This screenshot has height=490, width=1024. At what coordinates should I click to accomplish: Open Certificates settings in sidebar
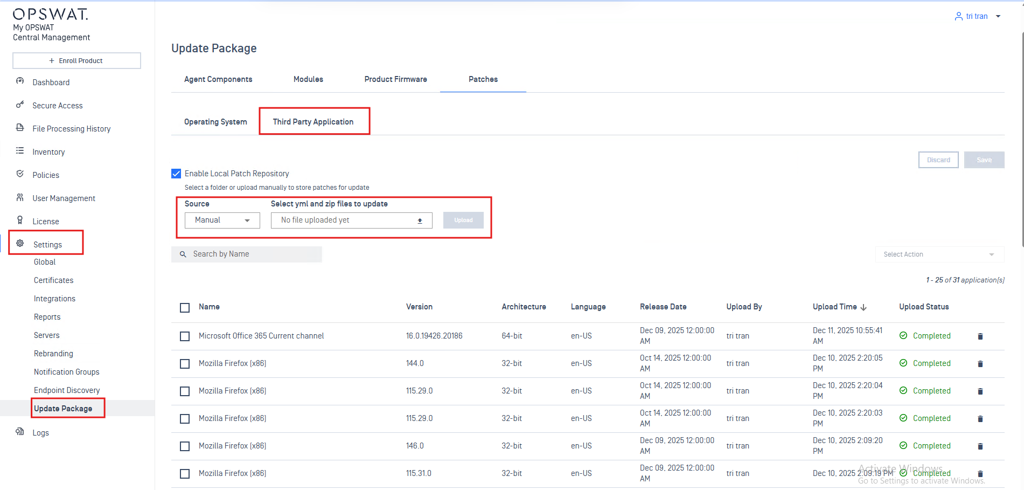point(54,280)
